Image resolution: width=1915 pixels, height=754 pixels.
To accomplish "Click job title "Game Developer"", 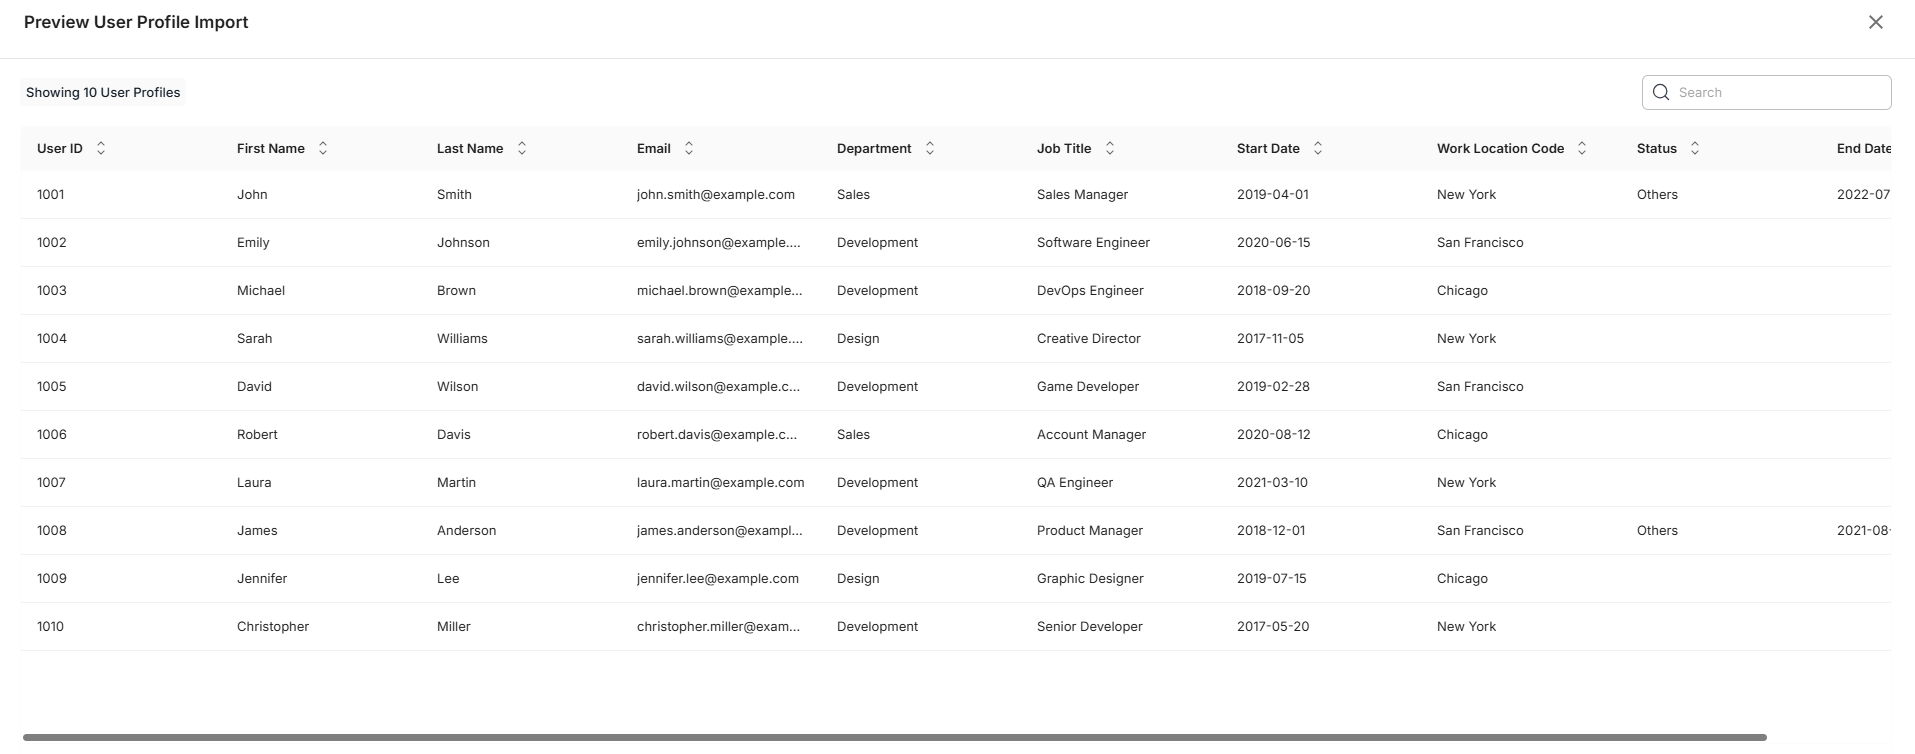I will coord(1088,386).
